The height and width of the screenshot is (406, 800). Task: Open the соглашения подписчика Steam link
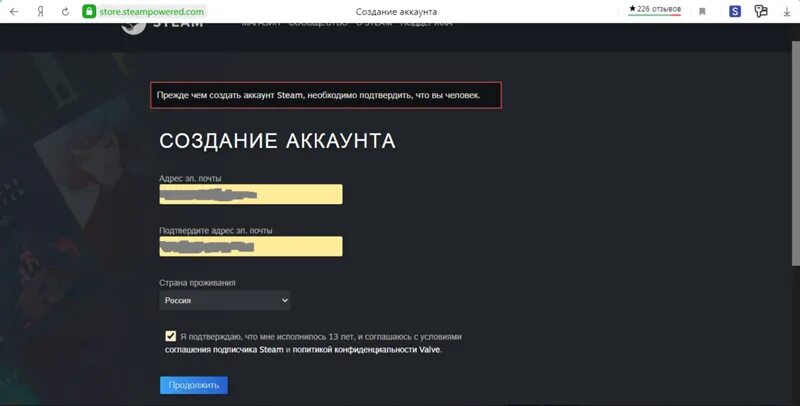click(224, 350)
